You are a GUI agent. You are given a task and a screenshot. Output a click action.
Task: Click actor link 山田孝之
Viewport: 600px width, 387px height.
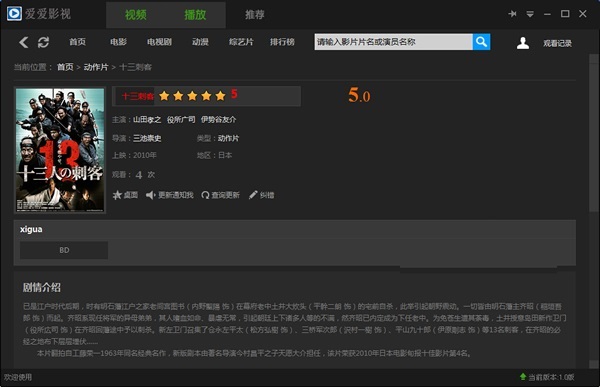point(147,120)
